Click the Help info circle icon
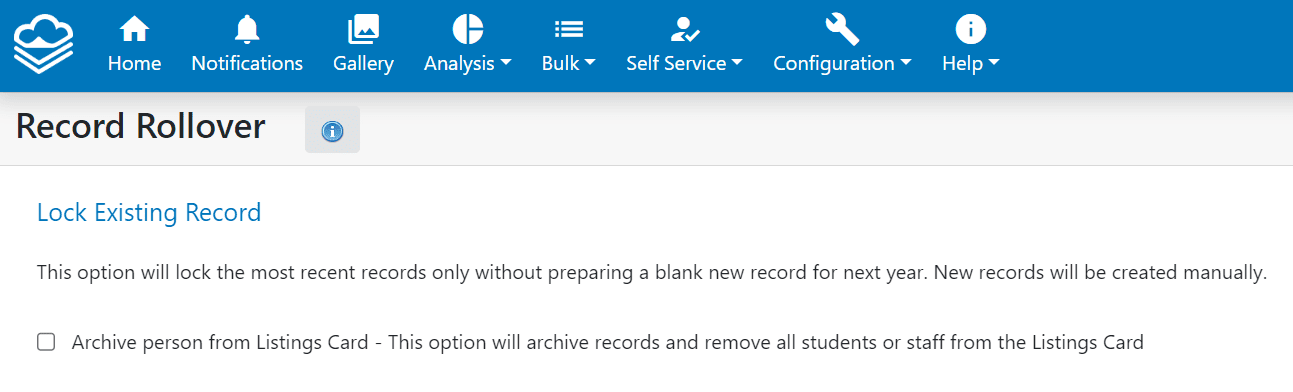This screenshot has width=1293, height=392. (971, 29)
